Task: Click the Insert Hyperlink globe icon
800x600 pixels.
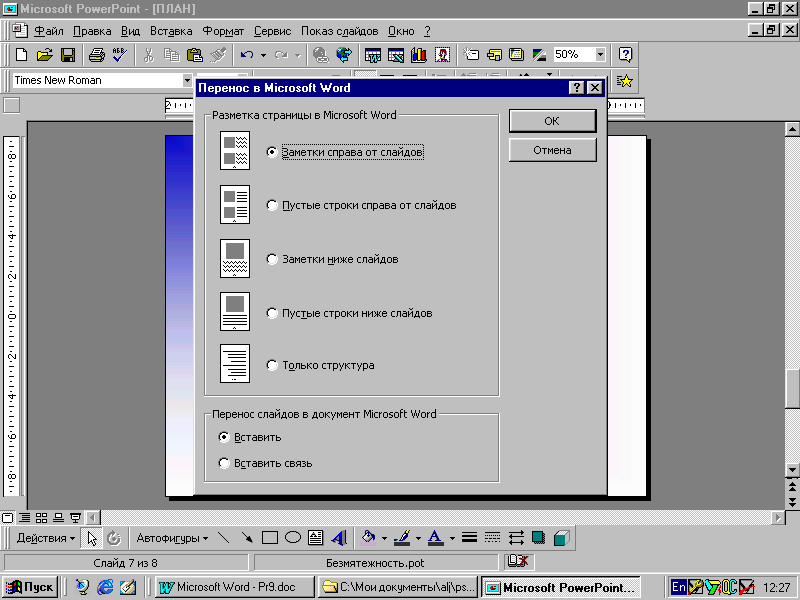Action: [x=320, y=55]
